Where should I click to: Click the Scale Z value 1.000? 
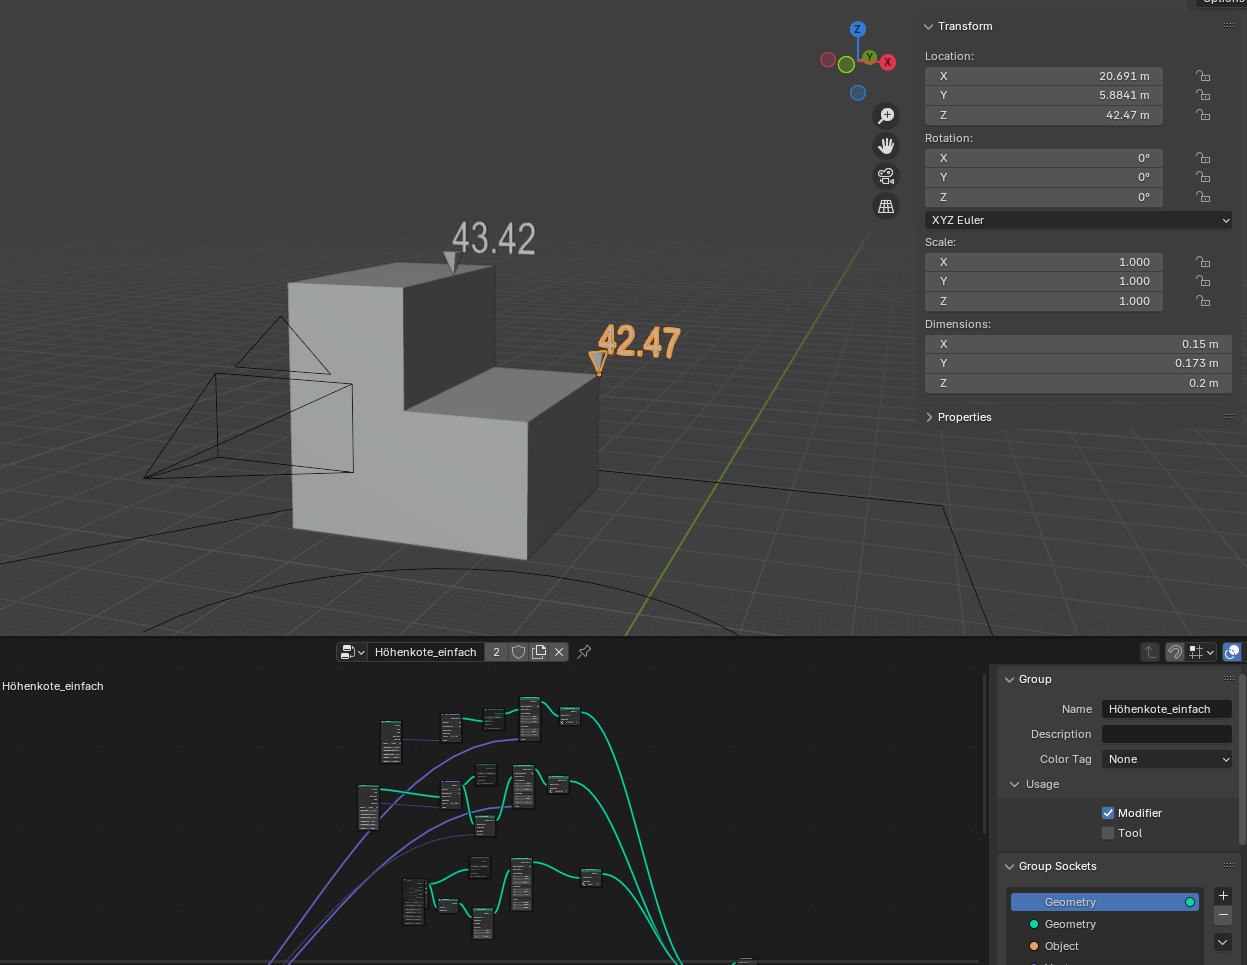[x=1044, y=301]
